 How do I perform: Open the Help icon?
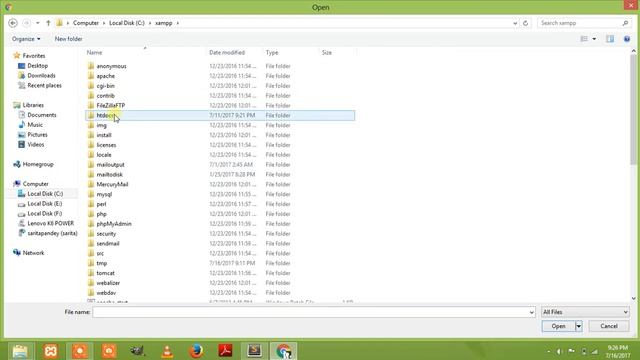coord(627,39)
